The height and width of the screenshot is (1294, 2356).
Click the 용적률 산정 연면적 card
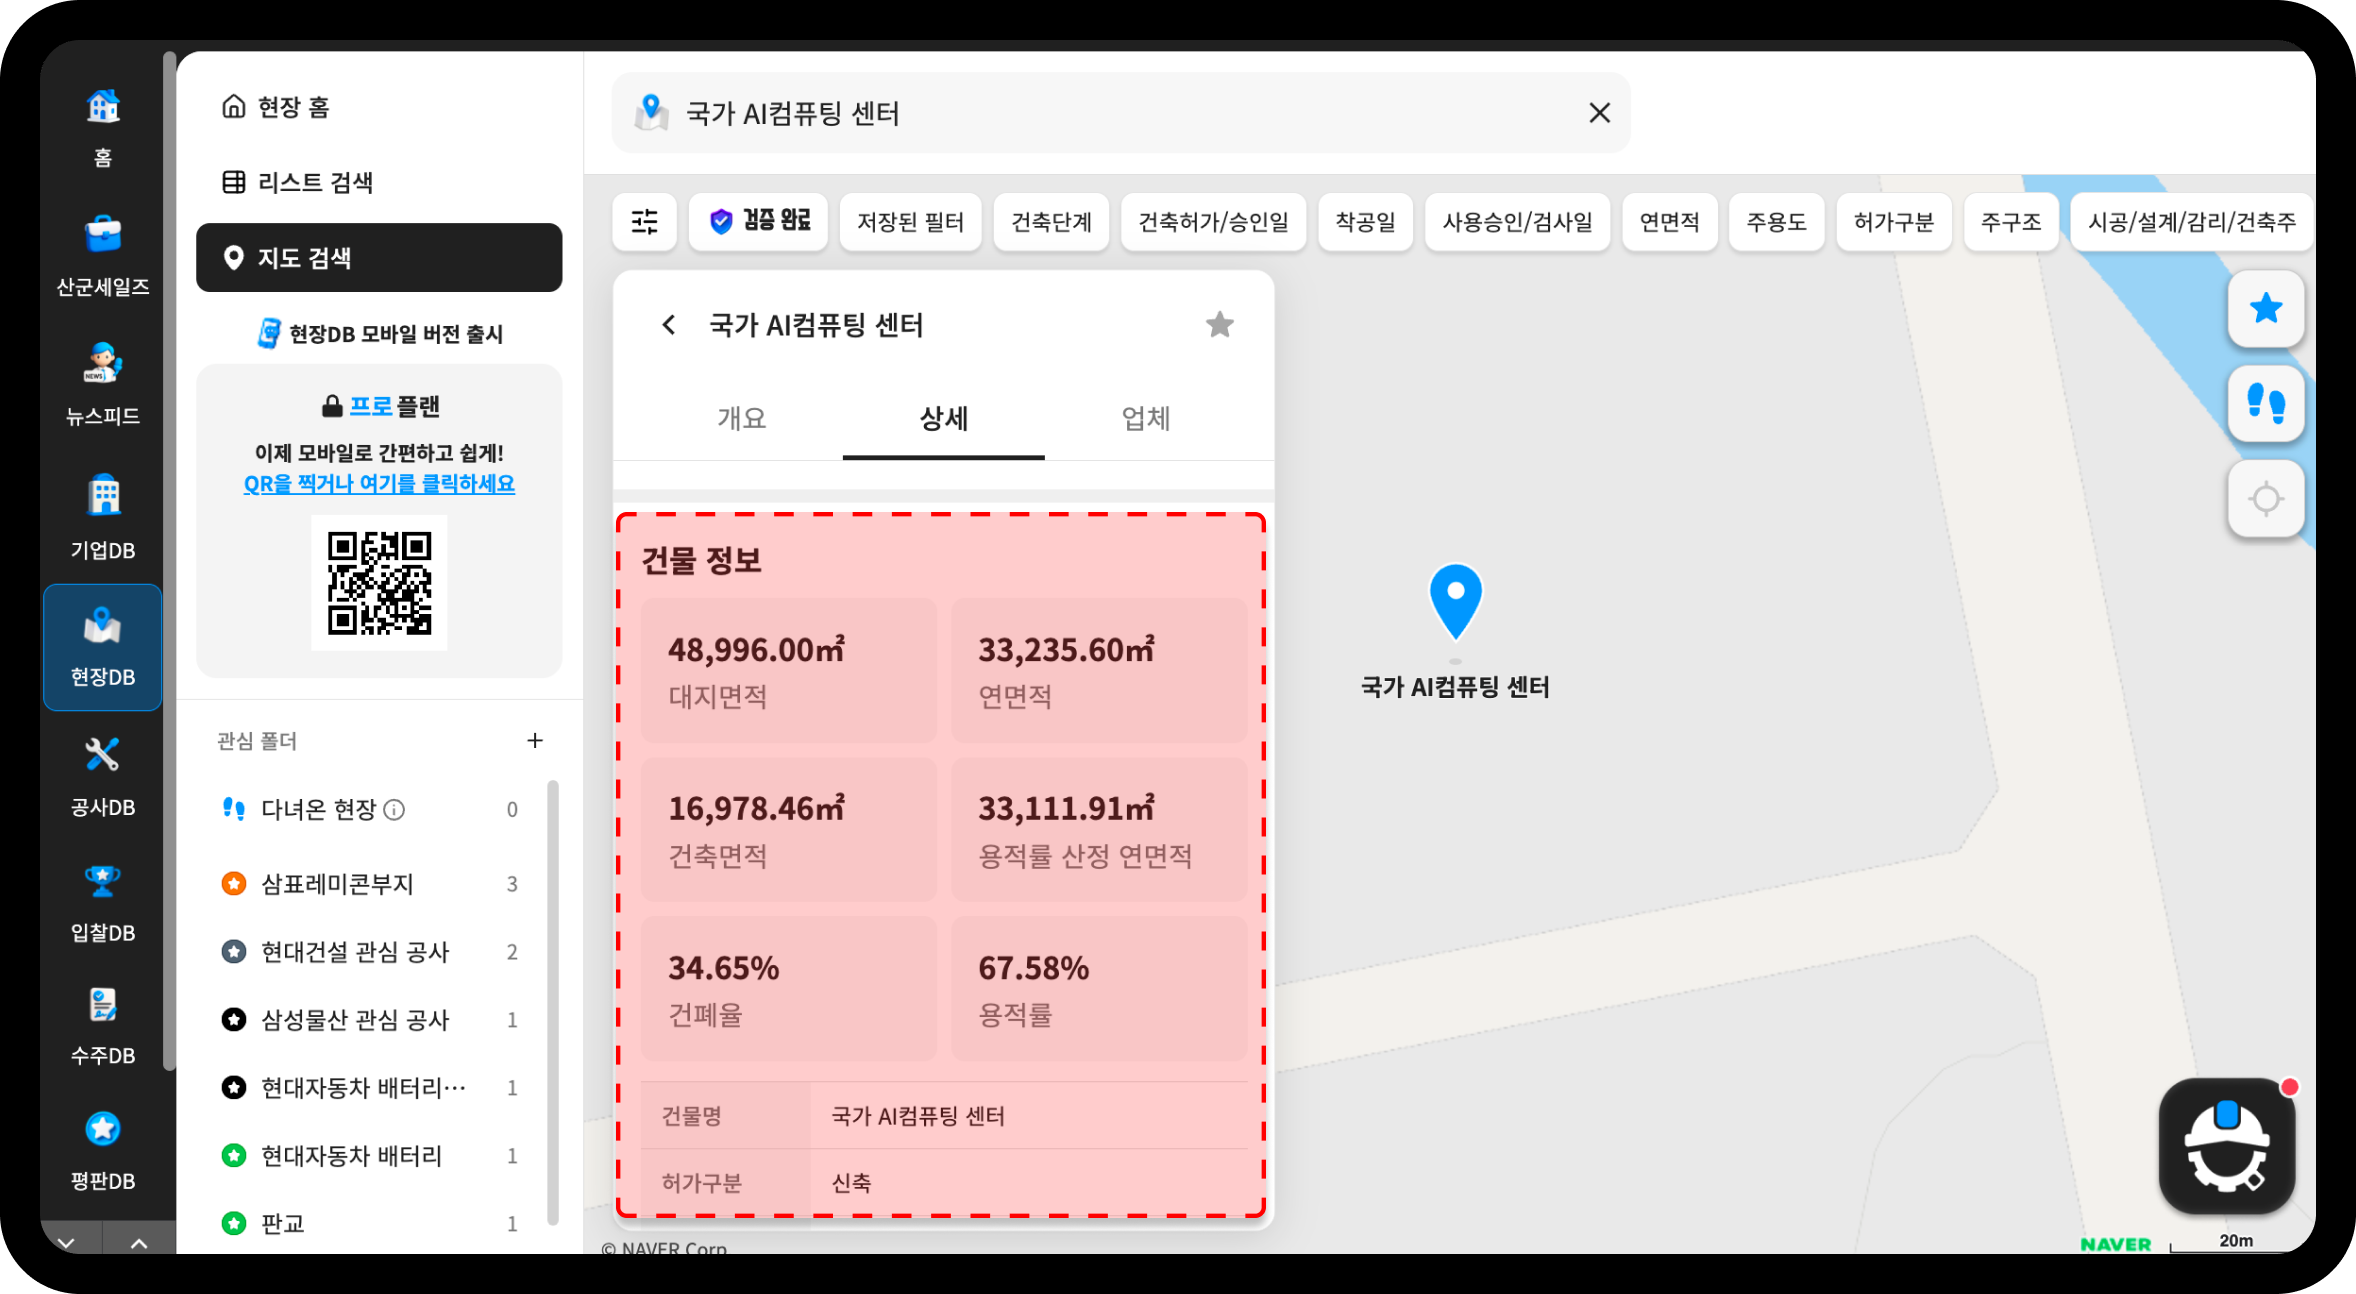(1099, 829)
